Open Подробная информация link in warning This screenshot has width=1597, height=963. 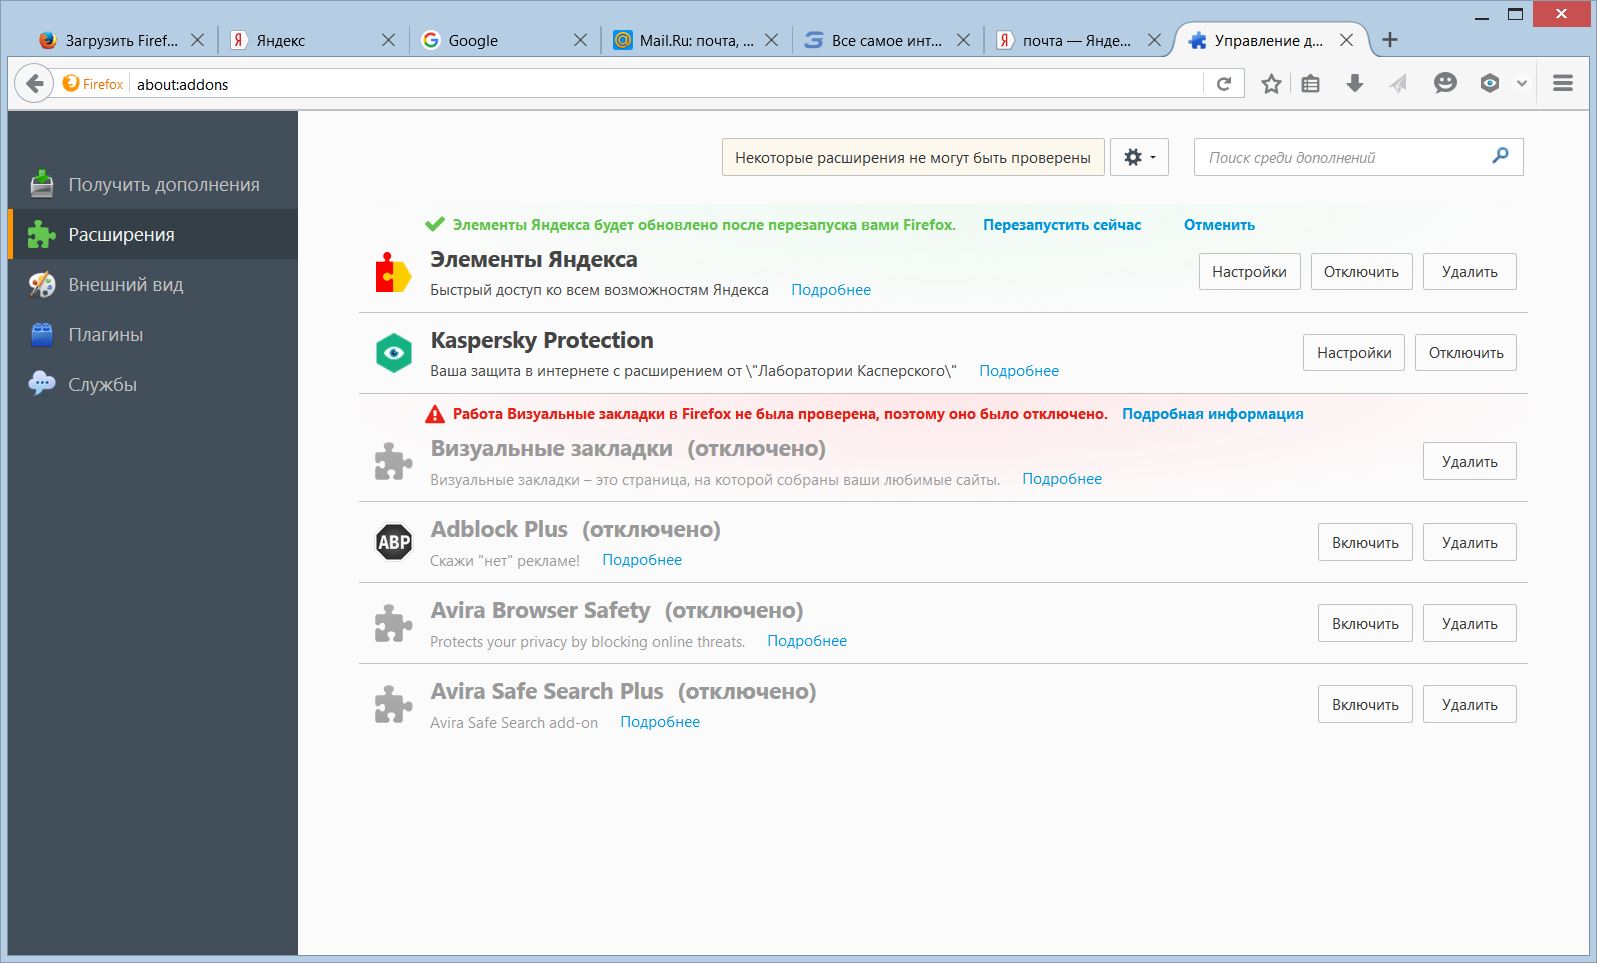click(x=1213, y=414)
